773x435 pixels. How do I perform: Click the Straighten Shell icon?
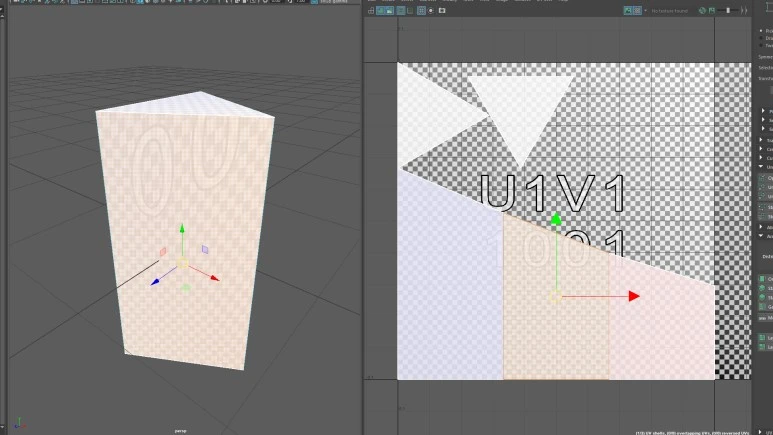[762, 217]
